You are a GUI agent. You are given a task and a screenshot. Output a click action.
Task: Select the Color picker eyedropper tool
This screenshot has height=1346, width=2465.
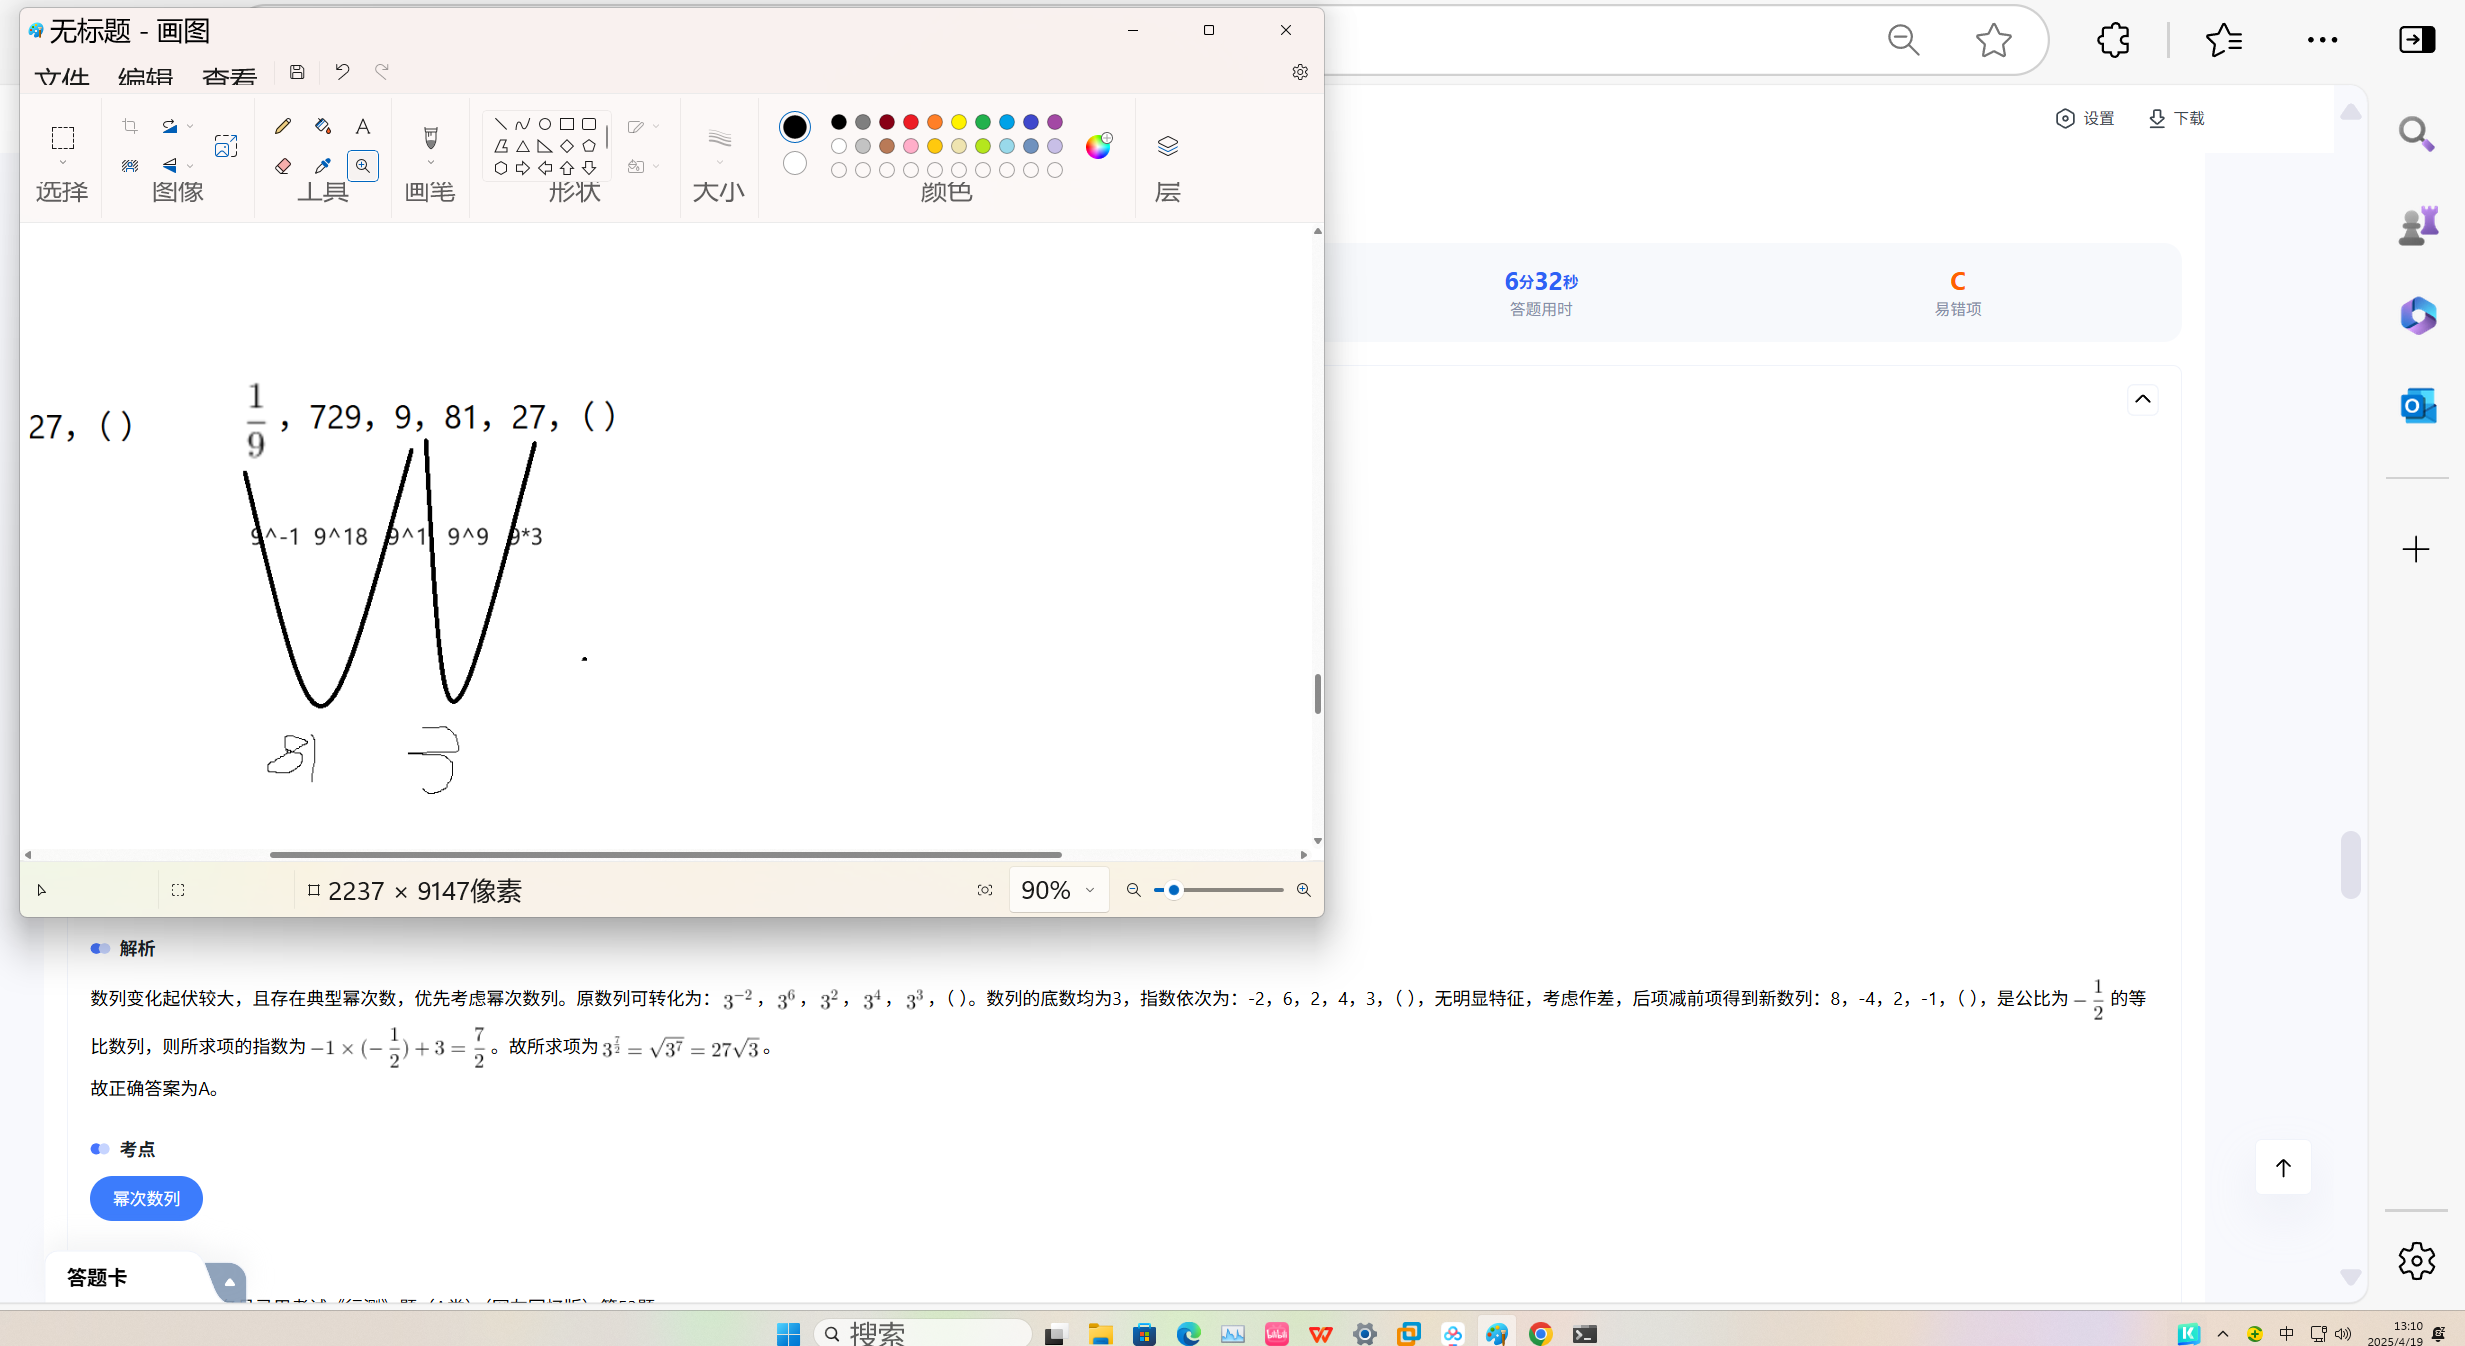click(322, 166)
